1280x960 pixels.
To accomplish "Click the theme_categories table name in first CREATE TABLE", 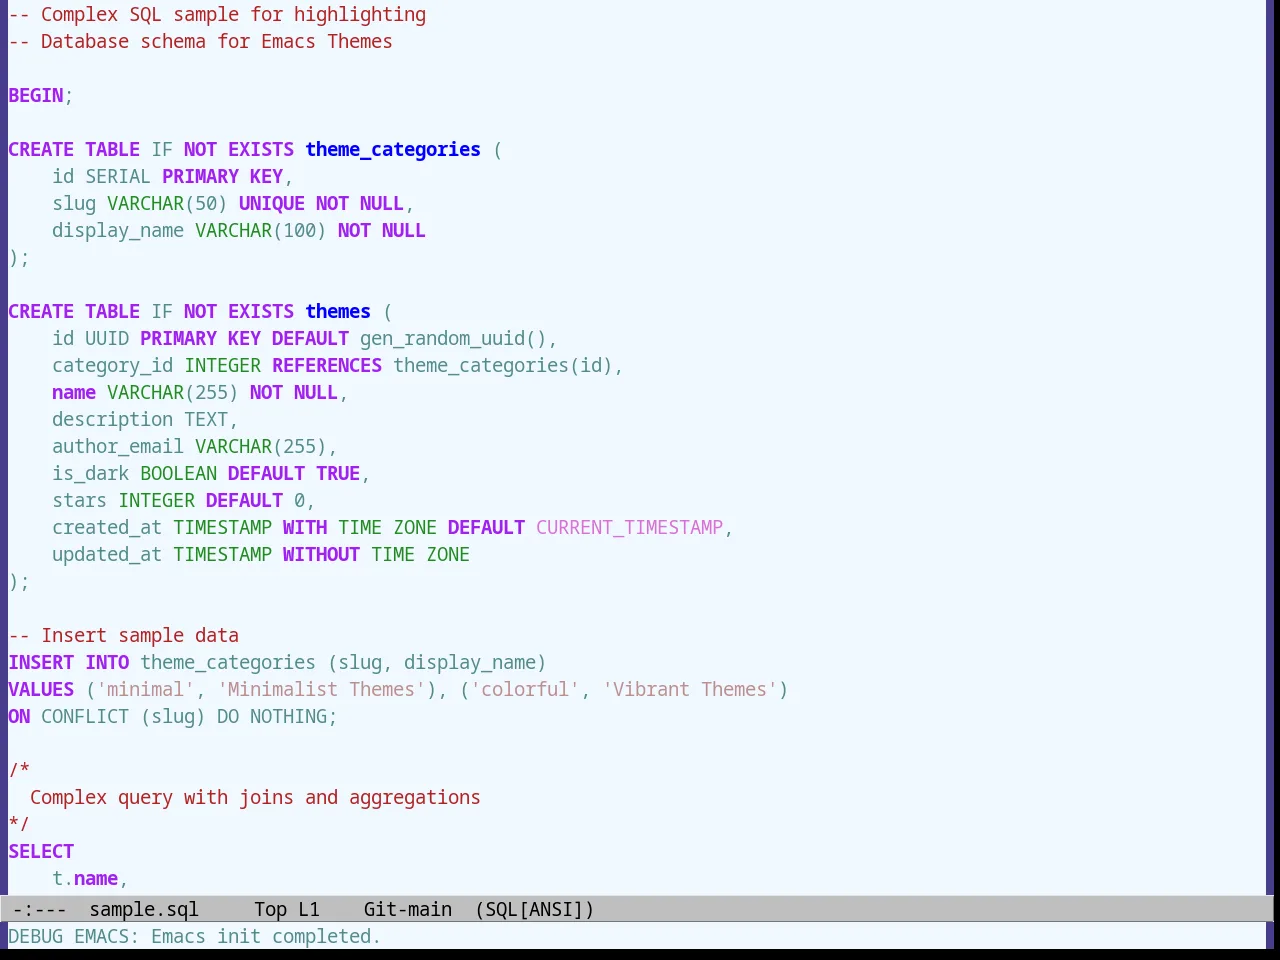I will tap(393, 149).
